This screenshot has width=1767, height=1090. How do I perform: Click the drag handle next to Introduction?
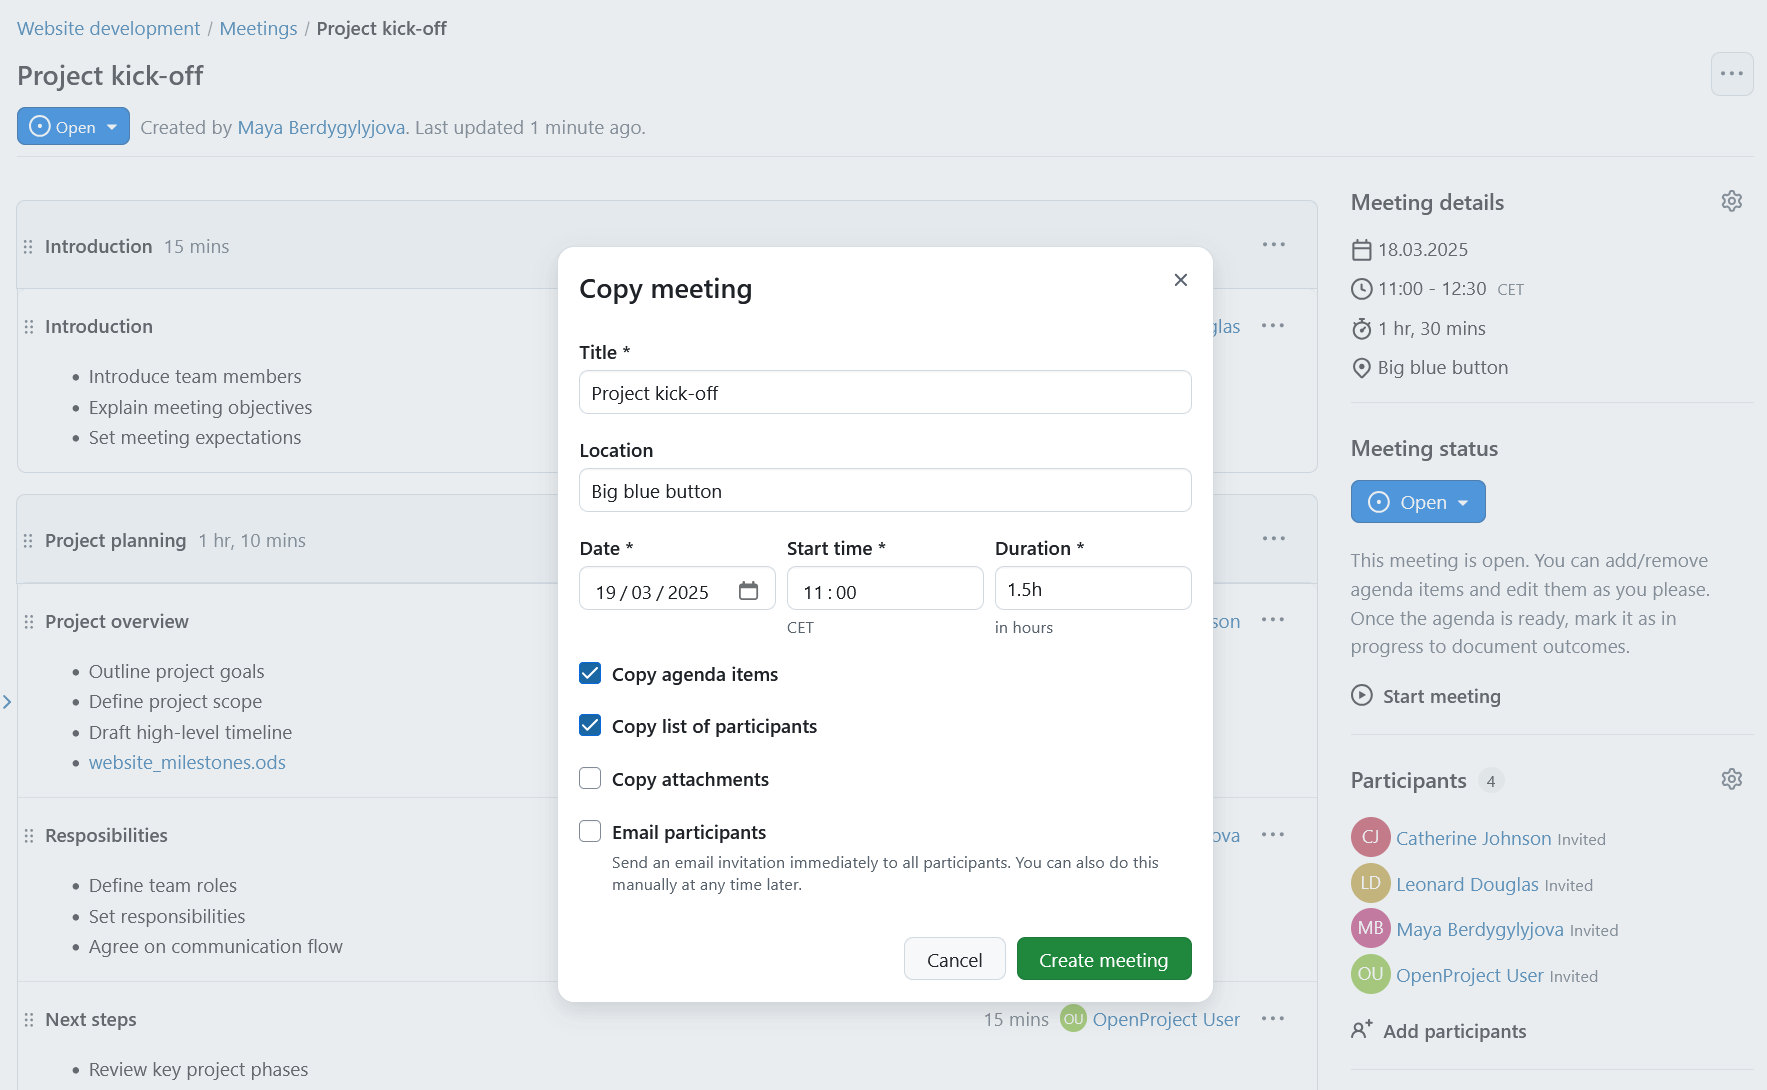click(x=27, y=245)
